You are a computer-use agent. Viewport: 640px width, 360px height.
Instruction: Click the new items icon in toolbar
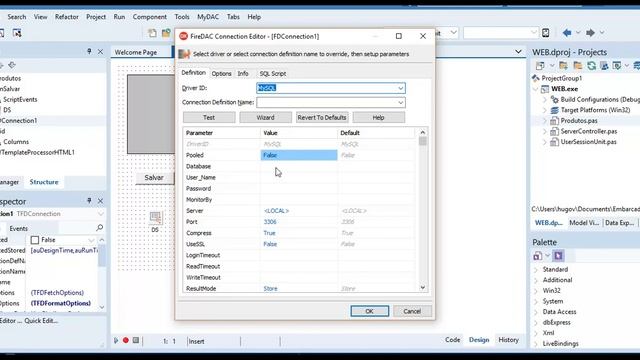152,33
